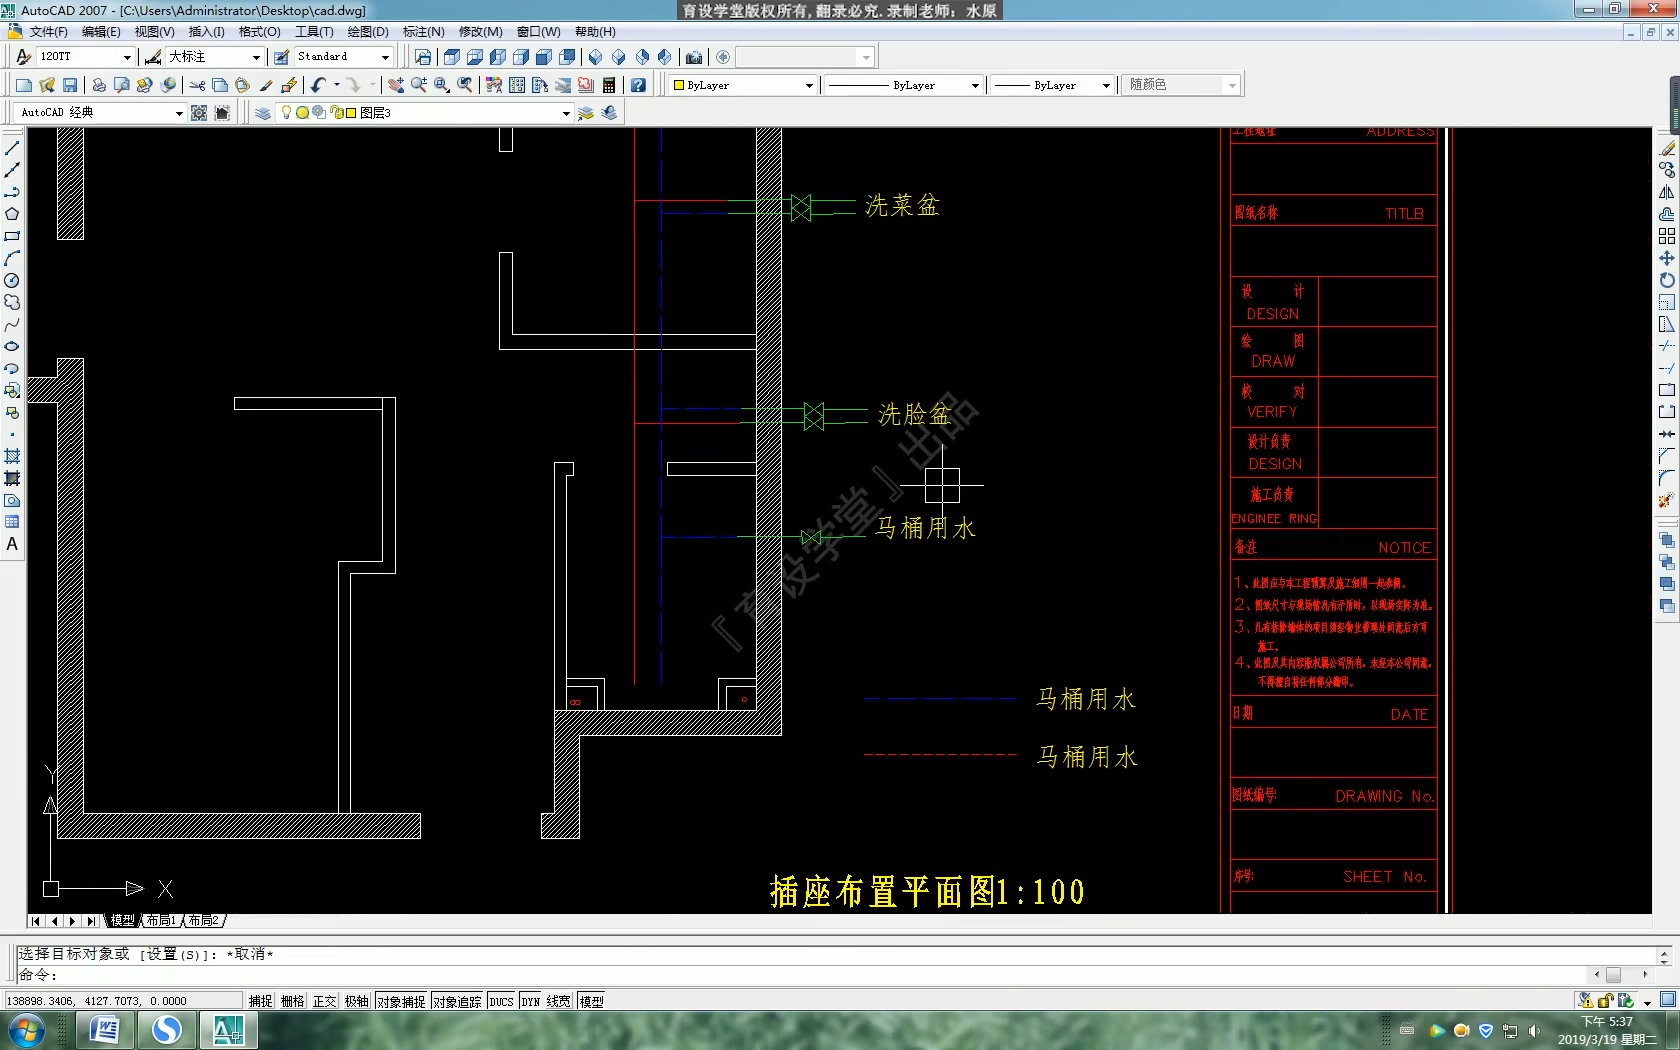Screen dimensions: 1680x1050
Task: Click the Plot (print) icon
Action: tap(99, 85)
